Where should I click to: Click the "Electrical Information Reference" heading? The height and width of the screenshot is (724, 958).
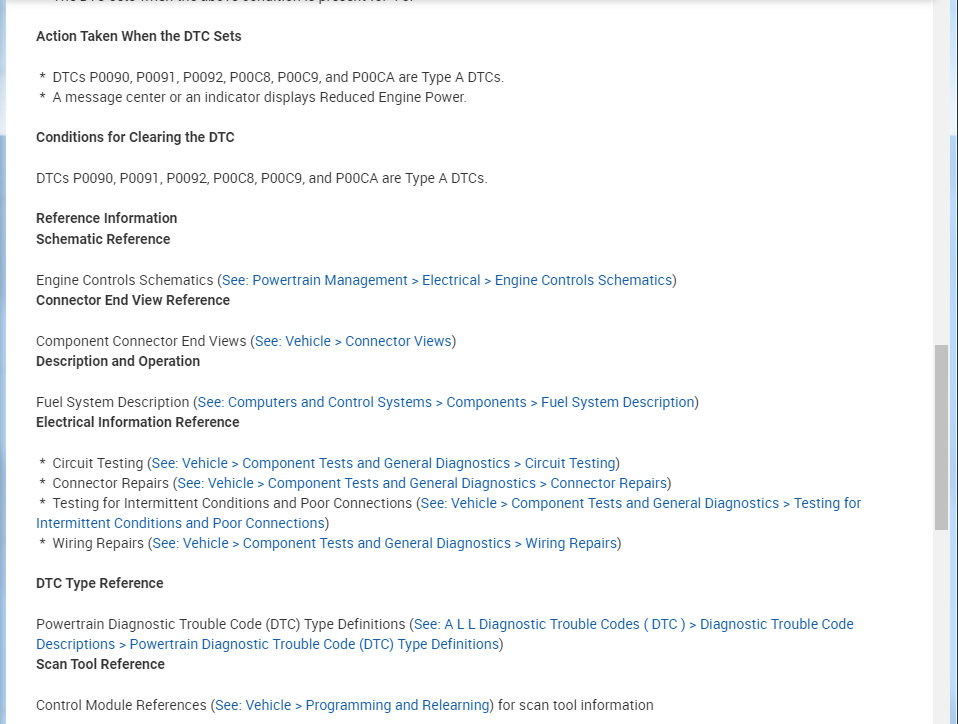(x=137, y=422)
